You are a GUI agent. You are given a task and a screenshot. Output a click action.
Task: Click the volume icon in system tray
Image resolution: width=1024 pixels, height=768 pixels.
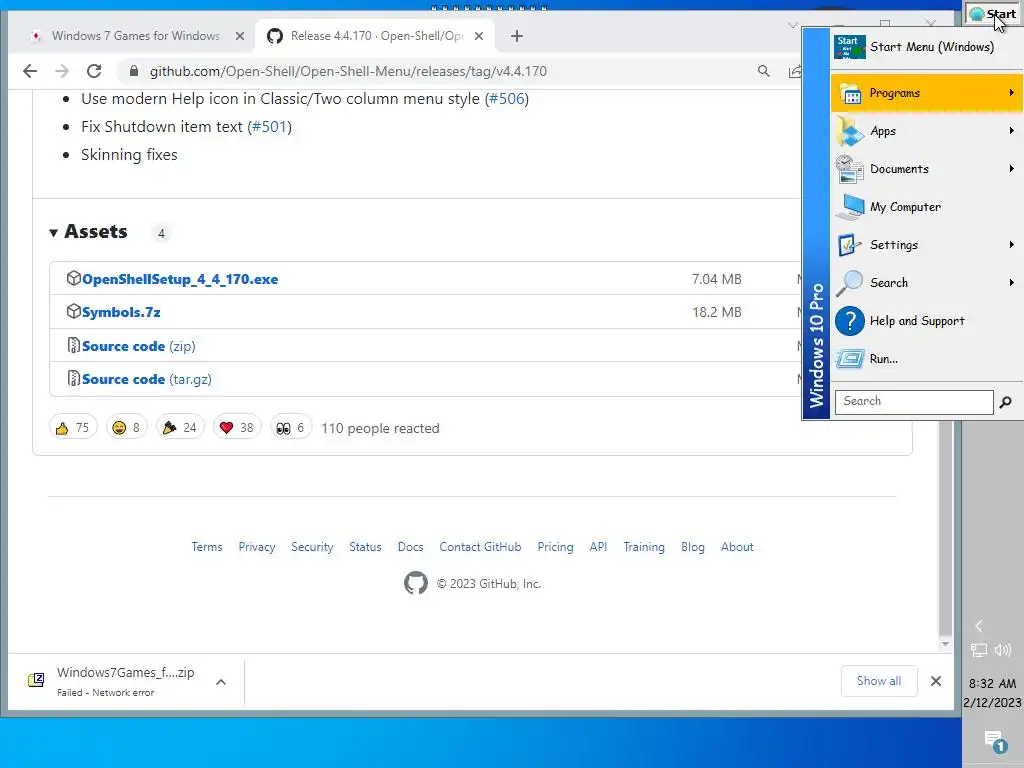(x=1003, y=650)
